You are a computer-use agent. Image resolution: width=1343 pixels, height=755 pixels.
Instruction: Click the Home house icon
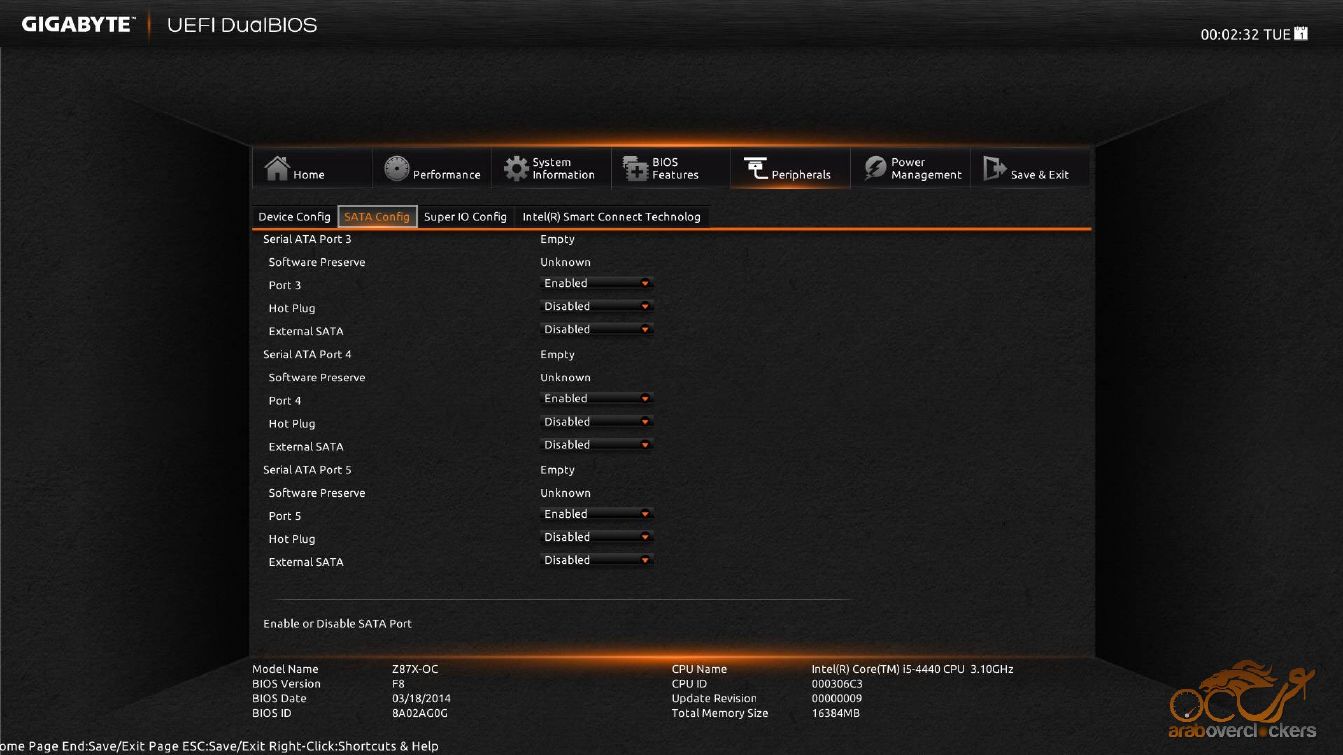[x=277, y=168]
